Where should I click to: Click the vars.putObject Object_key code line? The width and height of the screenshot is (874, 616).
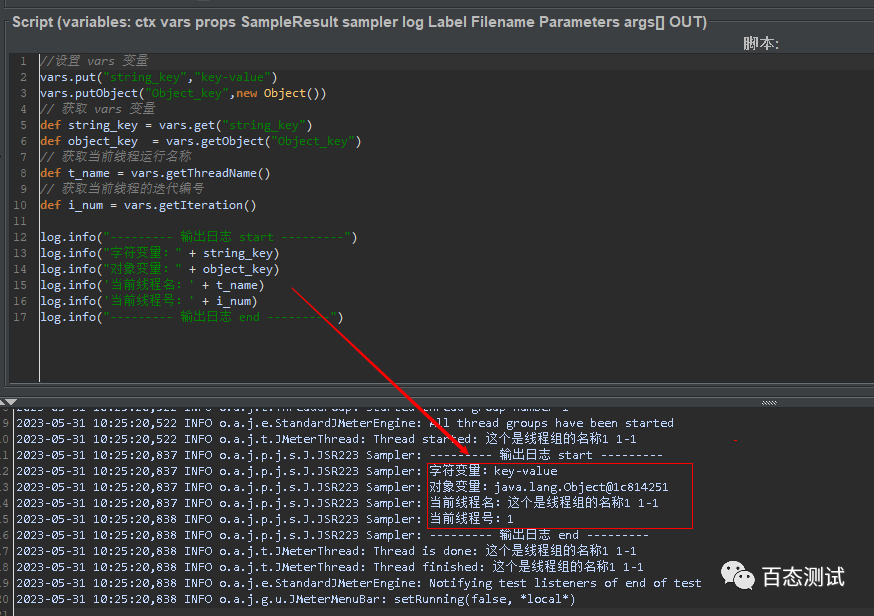tap(183, 93)
